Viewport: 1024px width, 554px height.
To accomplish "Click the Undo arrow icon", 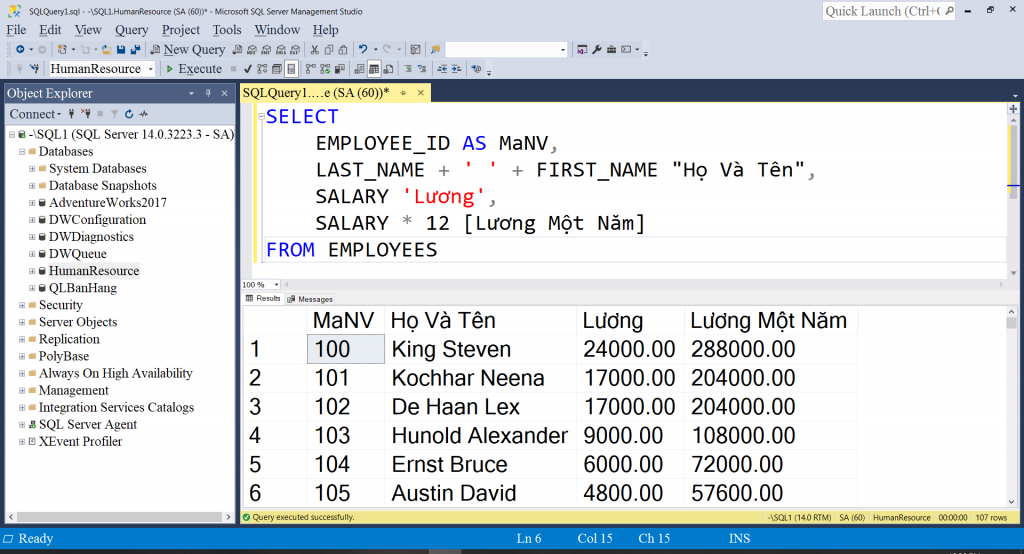I will (x=363, y=50).
